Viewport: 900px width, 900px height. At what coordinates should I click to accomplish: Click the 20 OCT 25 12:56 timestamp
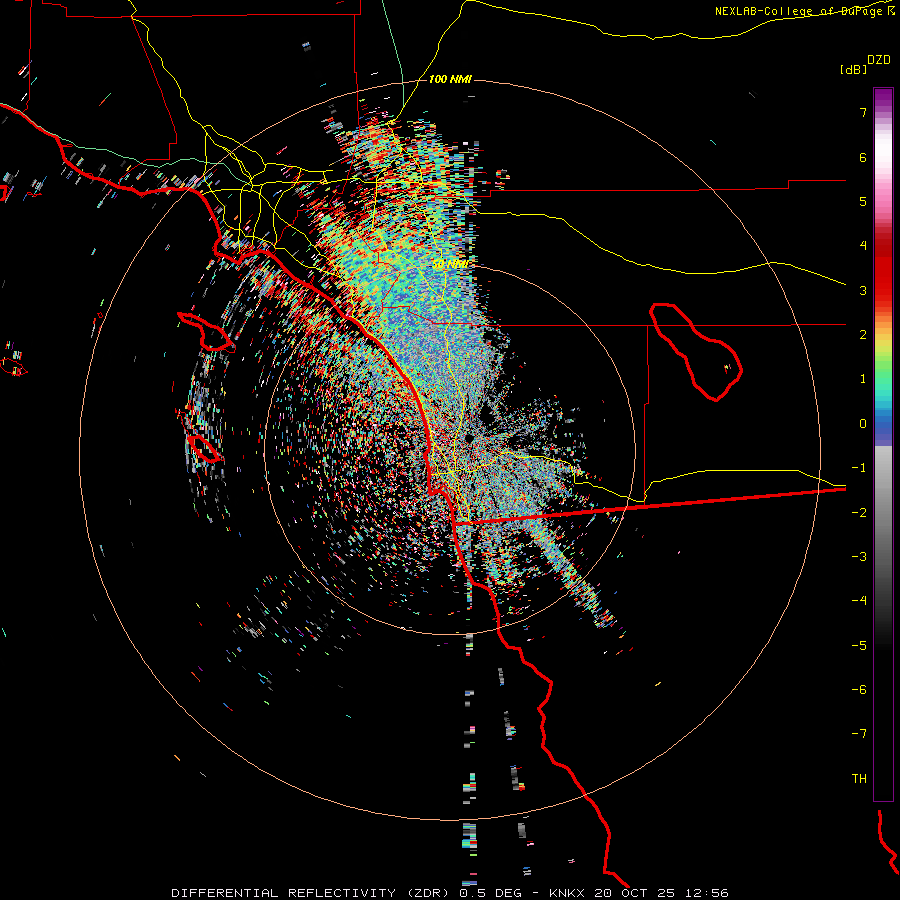661,893
